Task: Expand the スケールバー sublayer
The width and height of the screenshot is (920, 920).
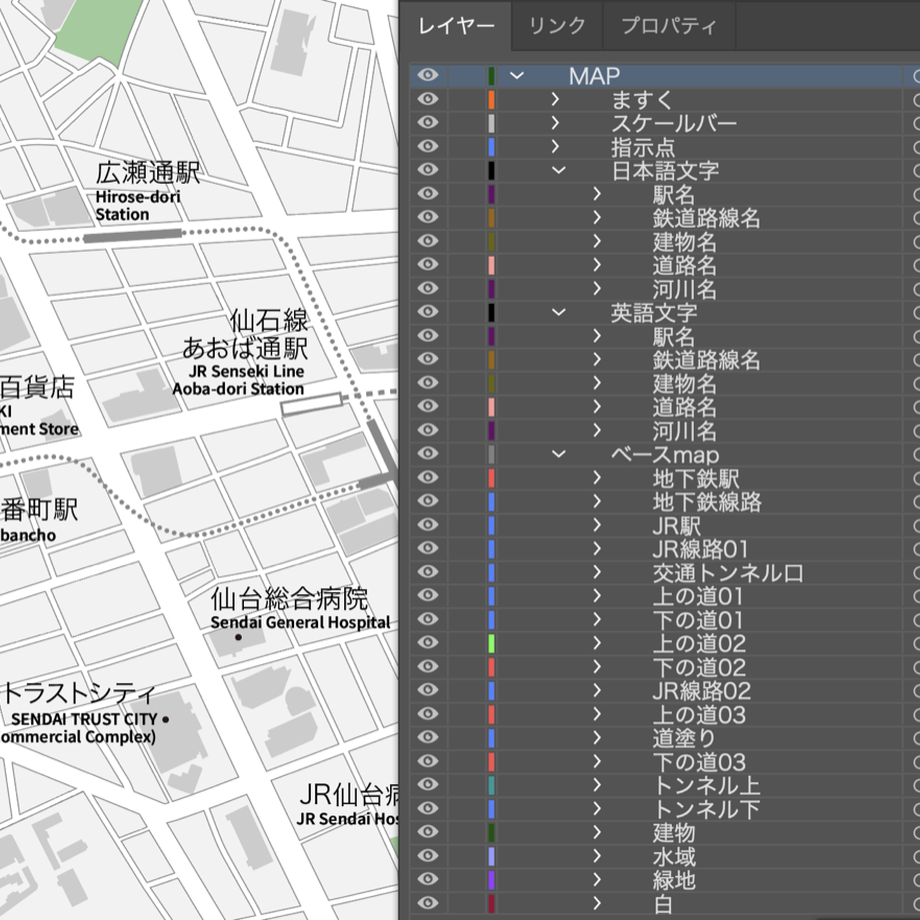Action: 555,123
